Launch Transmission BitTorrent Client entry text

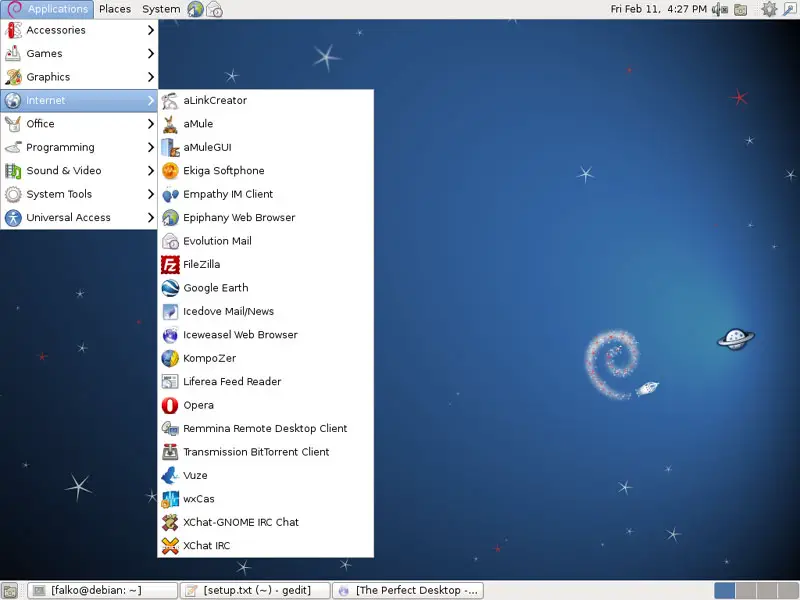tap(256, 452)
